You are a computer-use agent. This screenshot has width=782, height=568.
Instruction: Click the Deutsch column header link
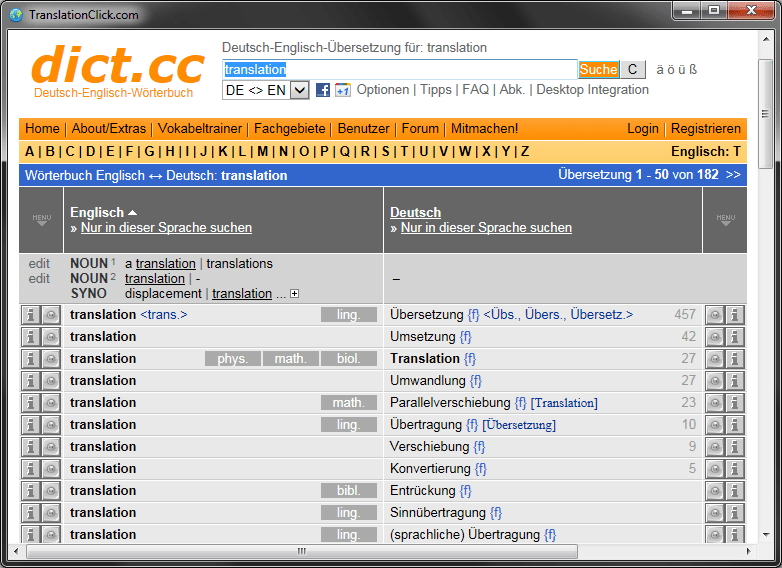point(415,212)
